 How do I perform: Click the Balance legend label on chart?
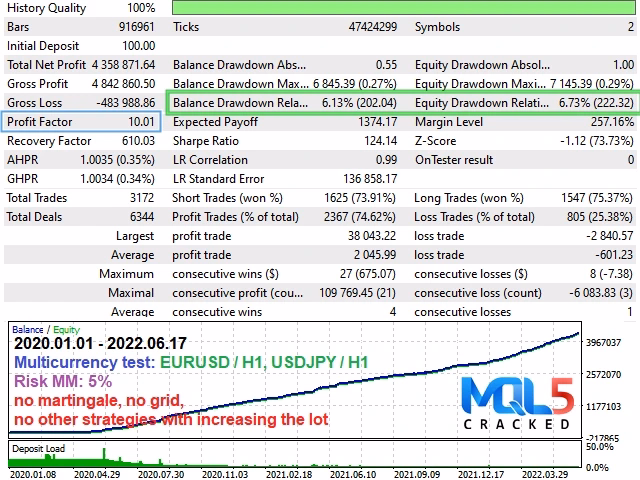(27, 329)
